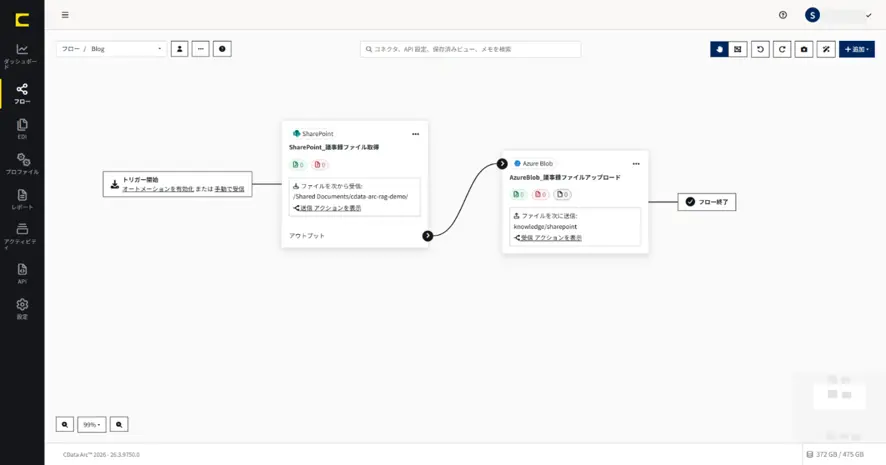Activate the hand pan tool

[x=719, y=49]
